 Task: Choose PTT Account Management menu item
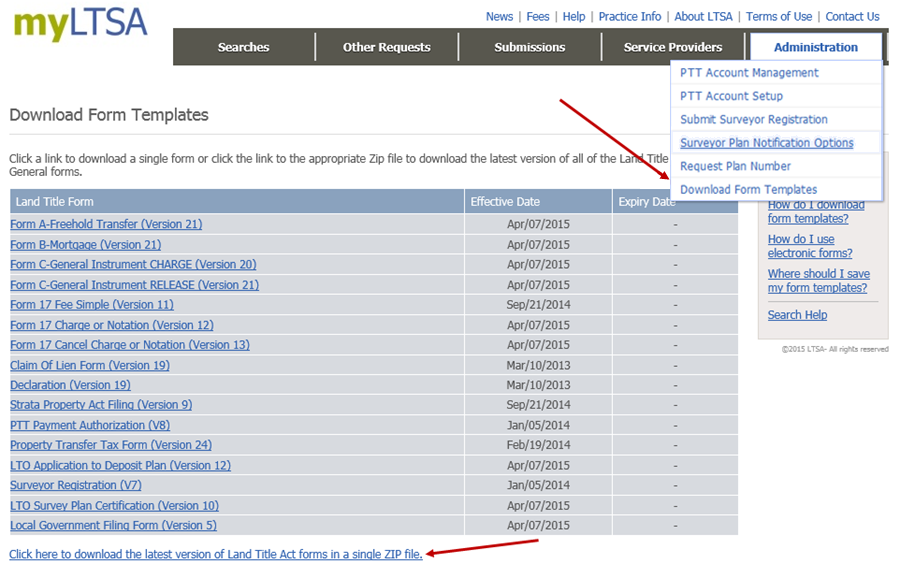[749, 73]
